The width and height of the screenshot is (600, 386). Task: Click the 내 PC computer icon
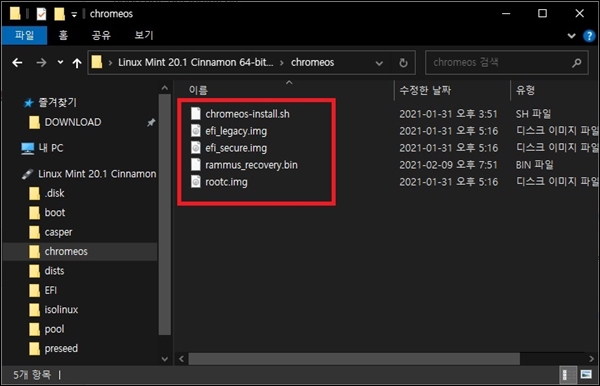coord(28,148)
